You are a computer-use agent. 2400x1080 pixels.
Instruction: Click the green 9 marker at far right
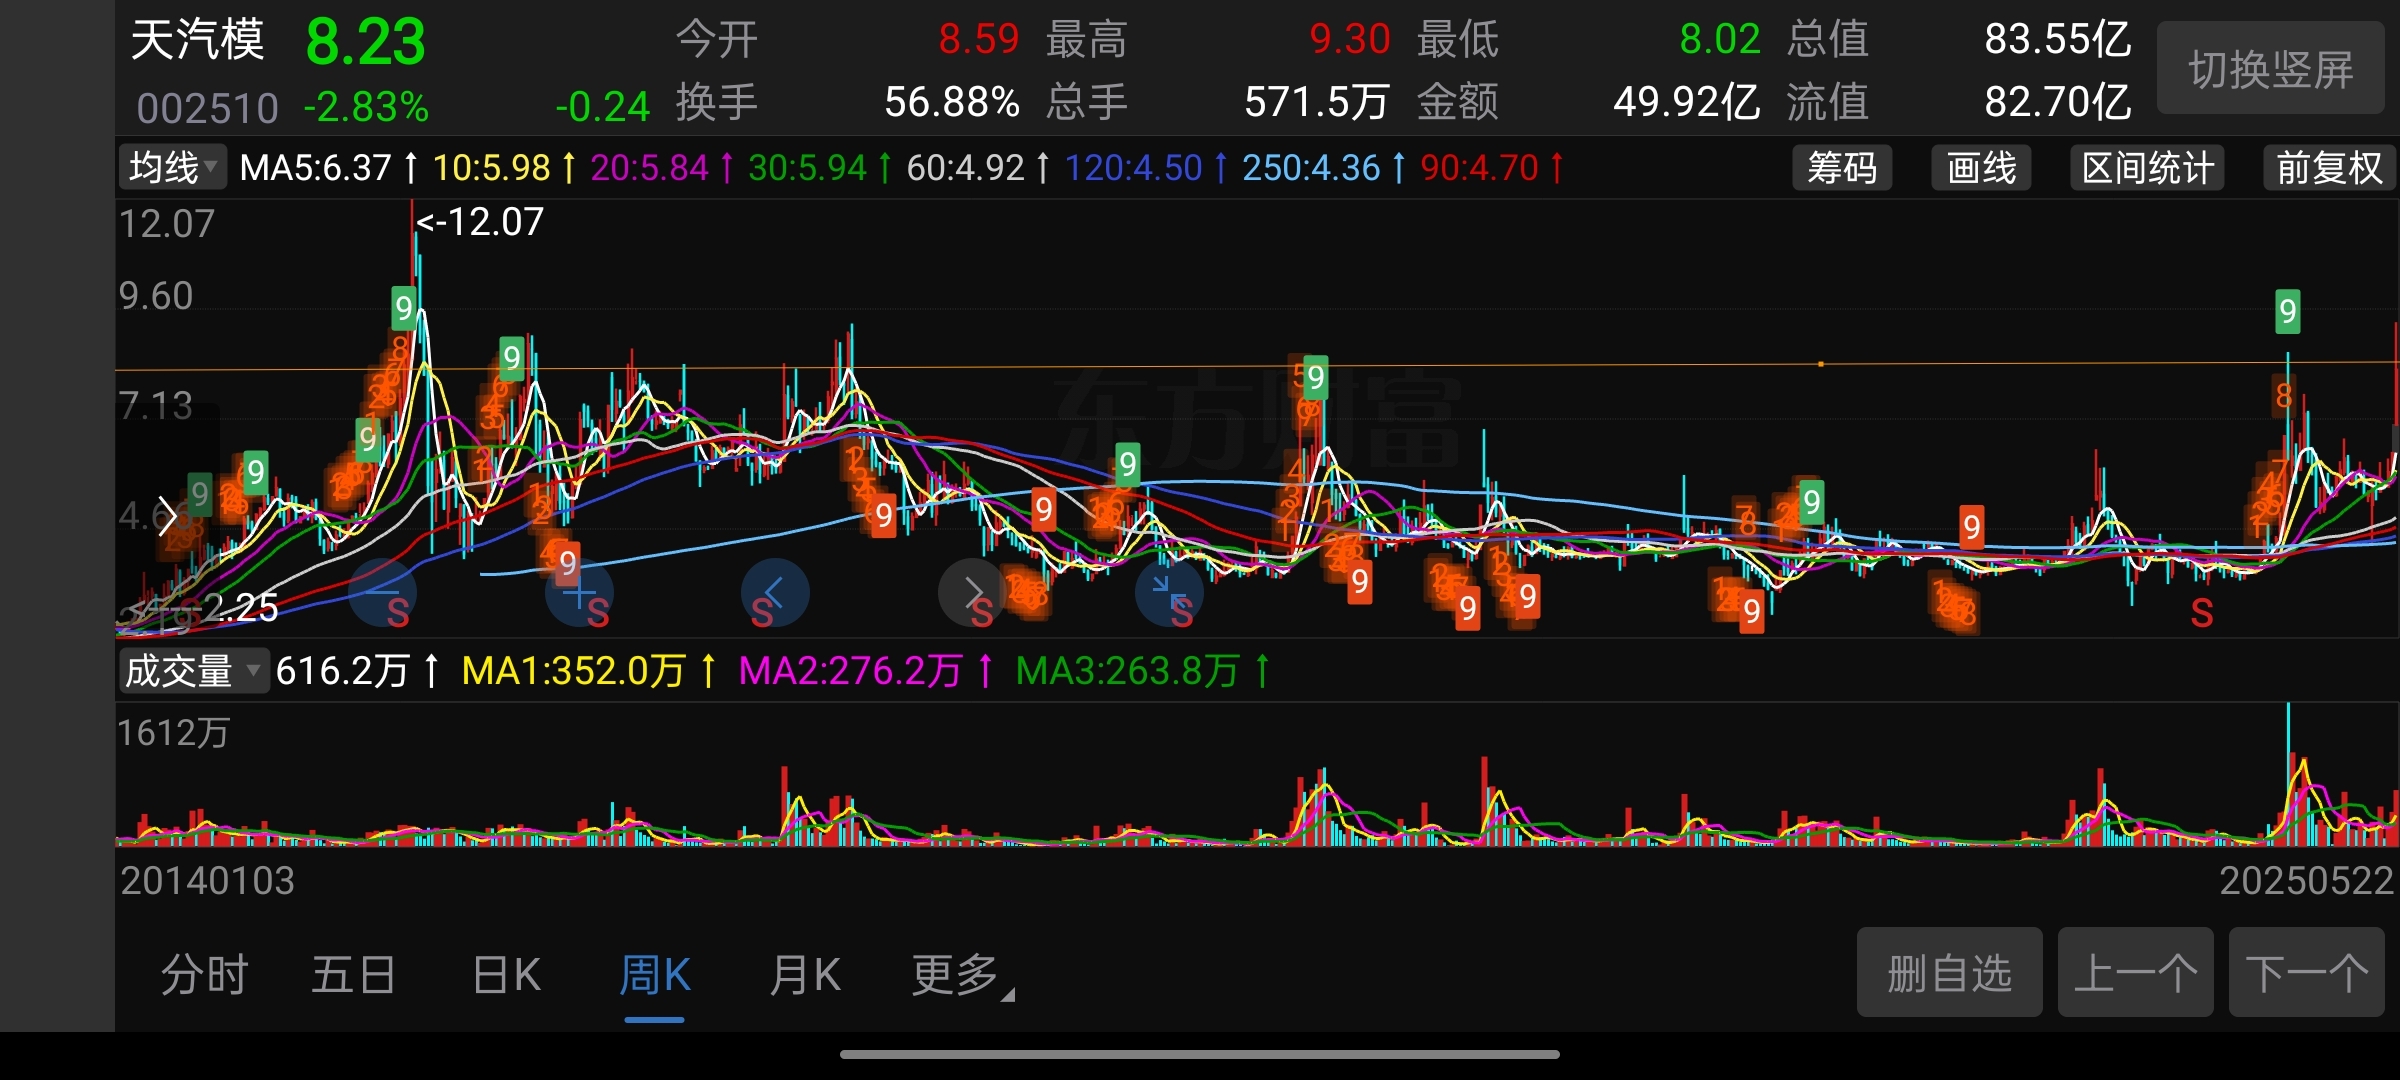(x=2287, y=312)
